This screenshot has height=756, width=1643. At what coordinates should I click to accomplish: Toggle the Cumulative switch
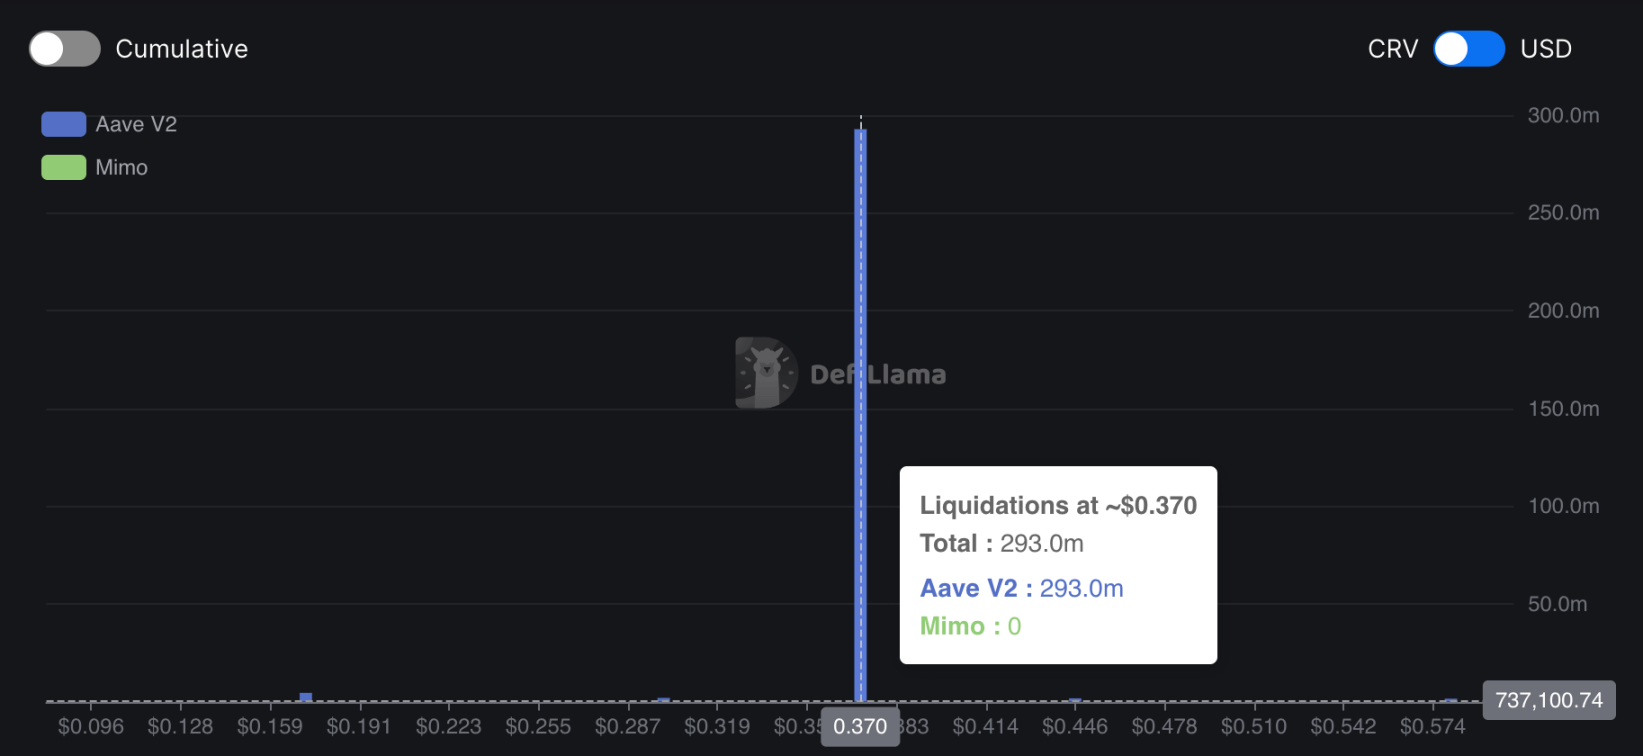coord(65,49)
